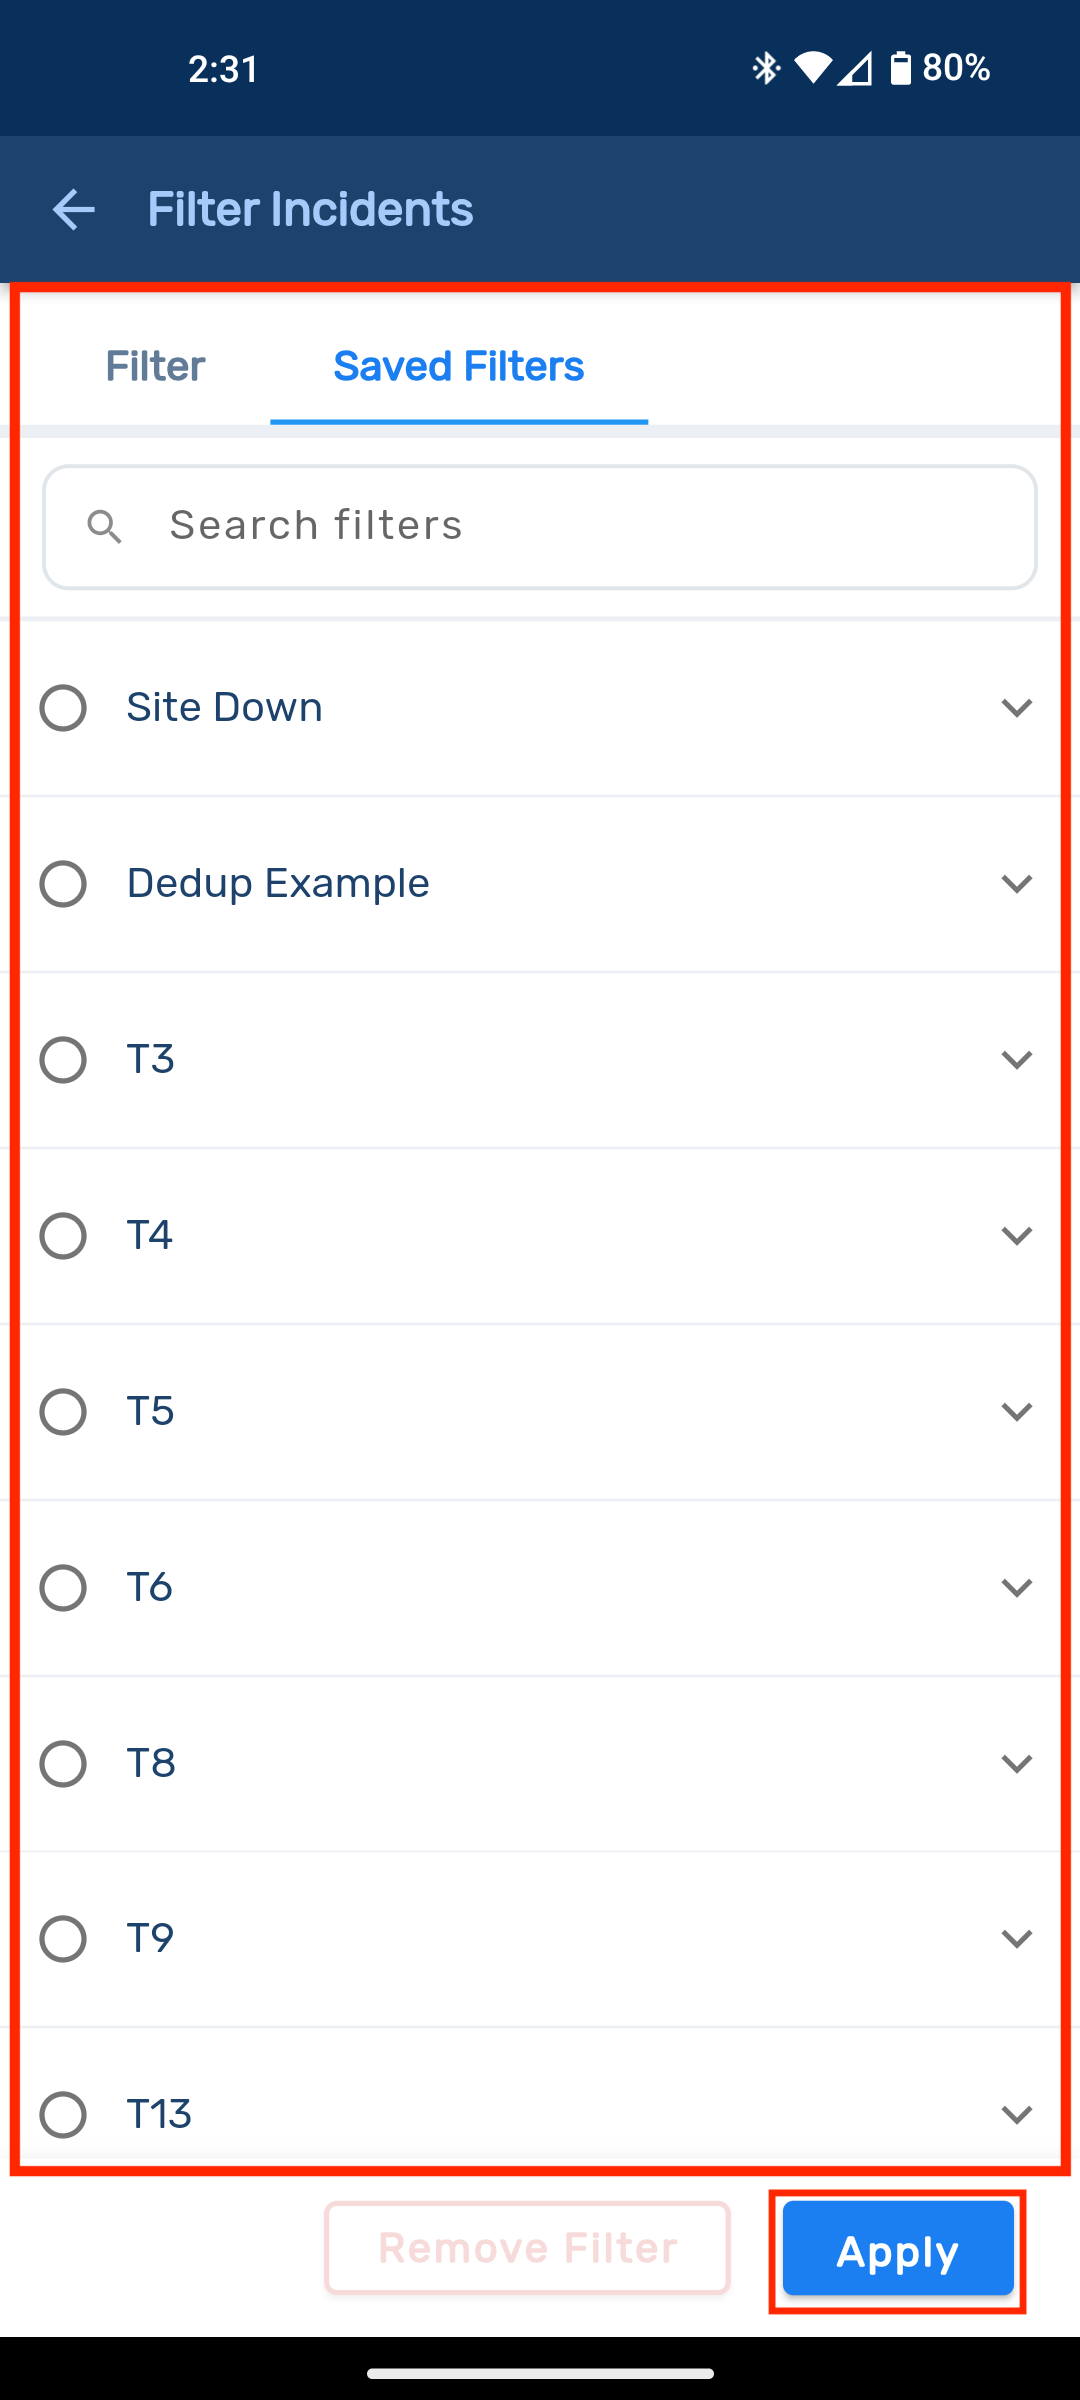Expand the T8 filter details
This screenshot has height=2400, width=1080.
1016,1764
